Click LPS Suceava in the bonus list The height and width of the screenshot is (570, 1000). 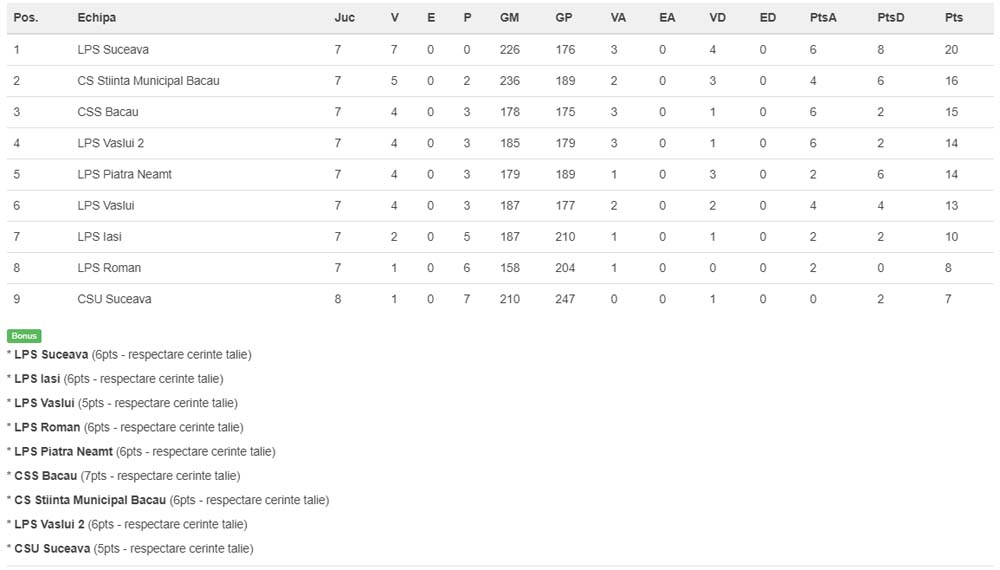(x=51, y=355)
